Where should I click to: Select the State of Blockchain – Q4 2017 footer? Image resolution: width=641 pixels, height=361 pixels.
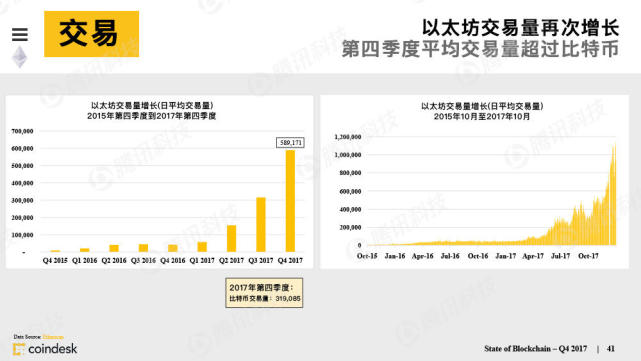coord(536,349)
